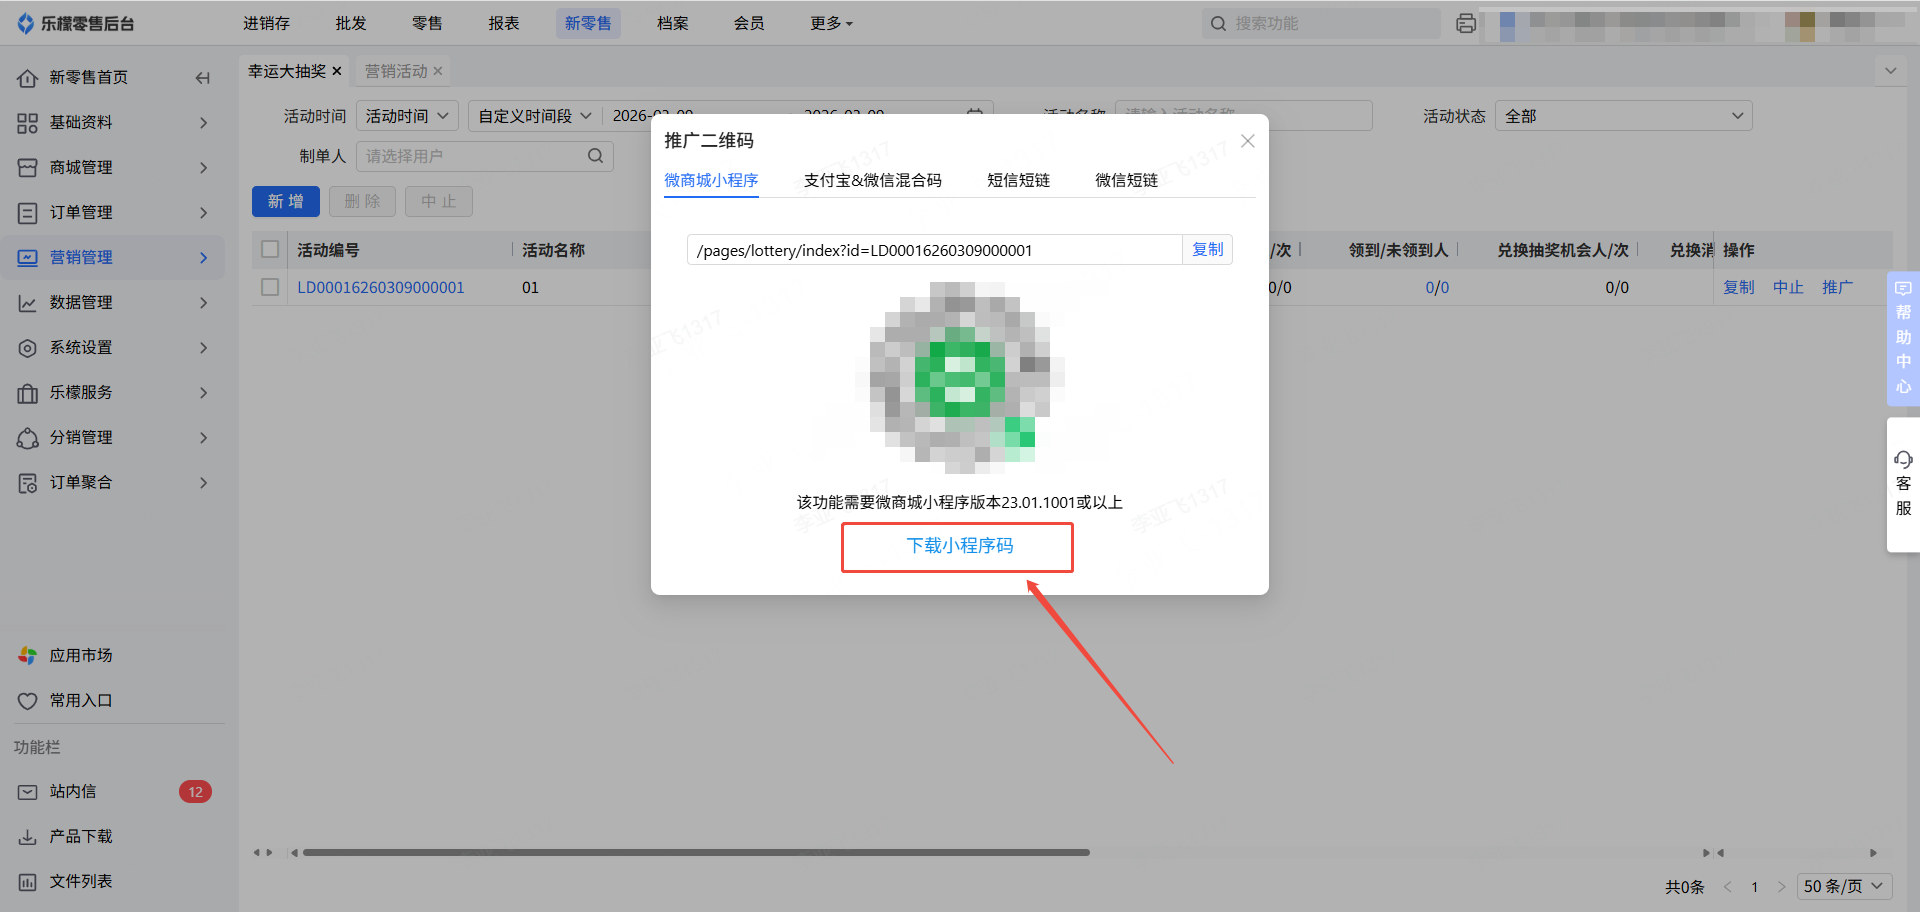This screenshot has height=912, width=1920.
Task: Click the mini program QR code image
Action: (960, 378)
